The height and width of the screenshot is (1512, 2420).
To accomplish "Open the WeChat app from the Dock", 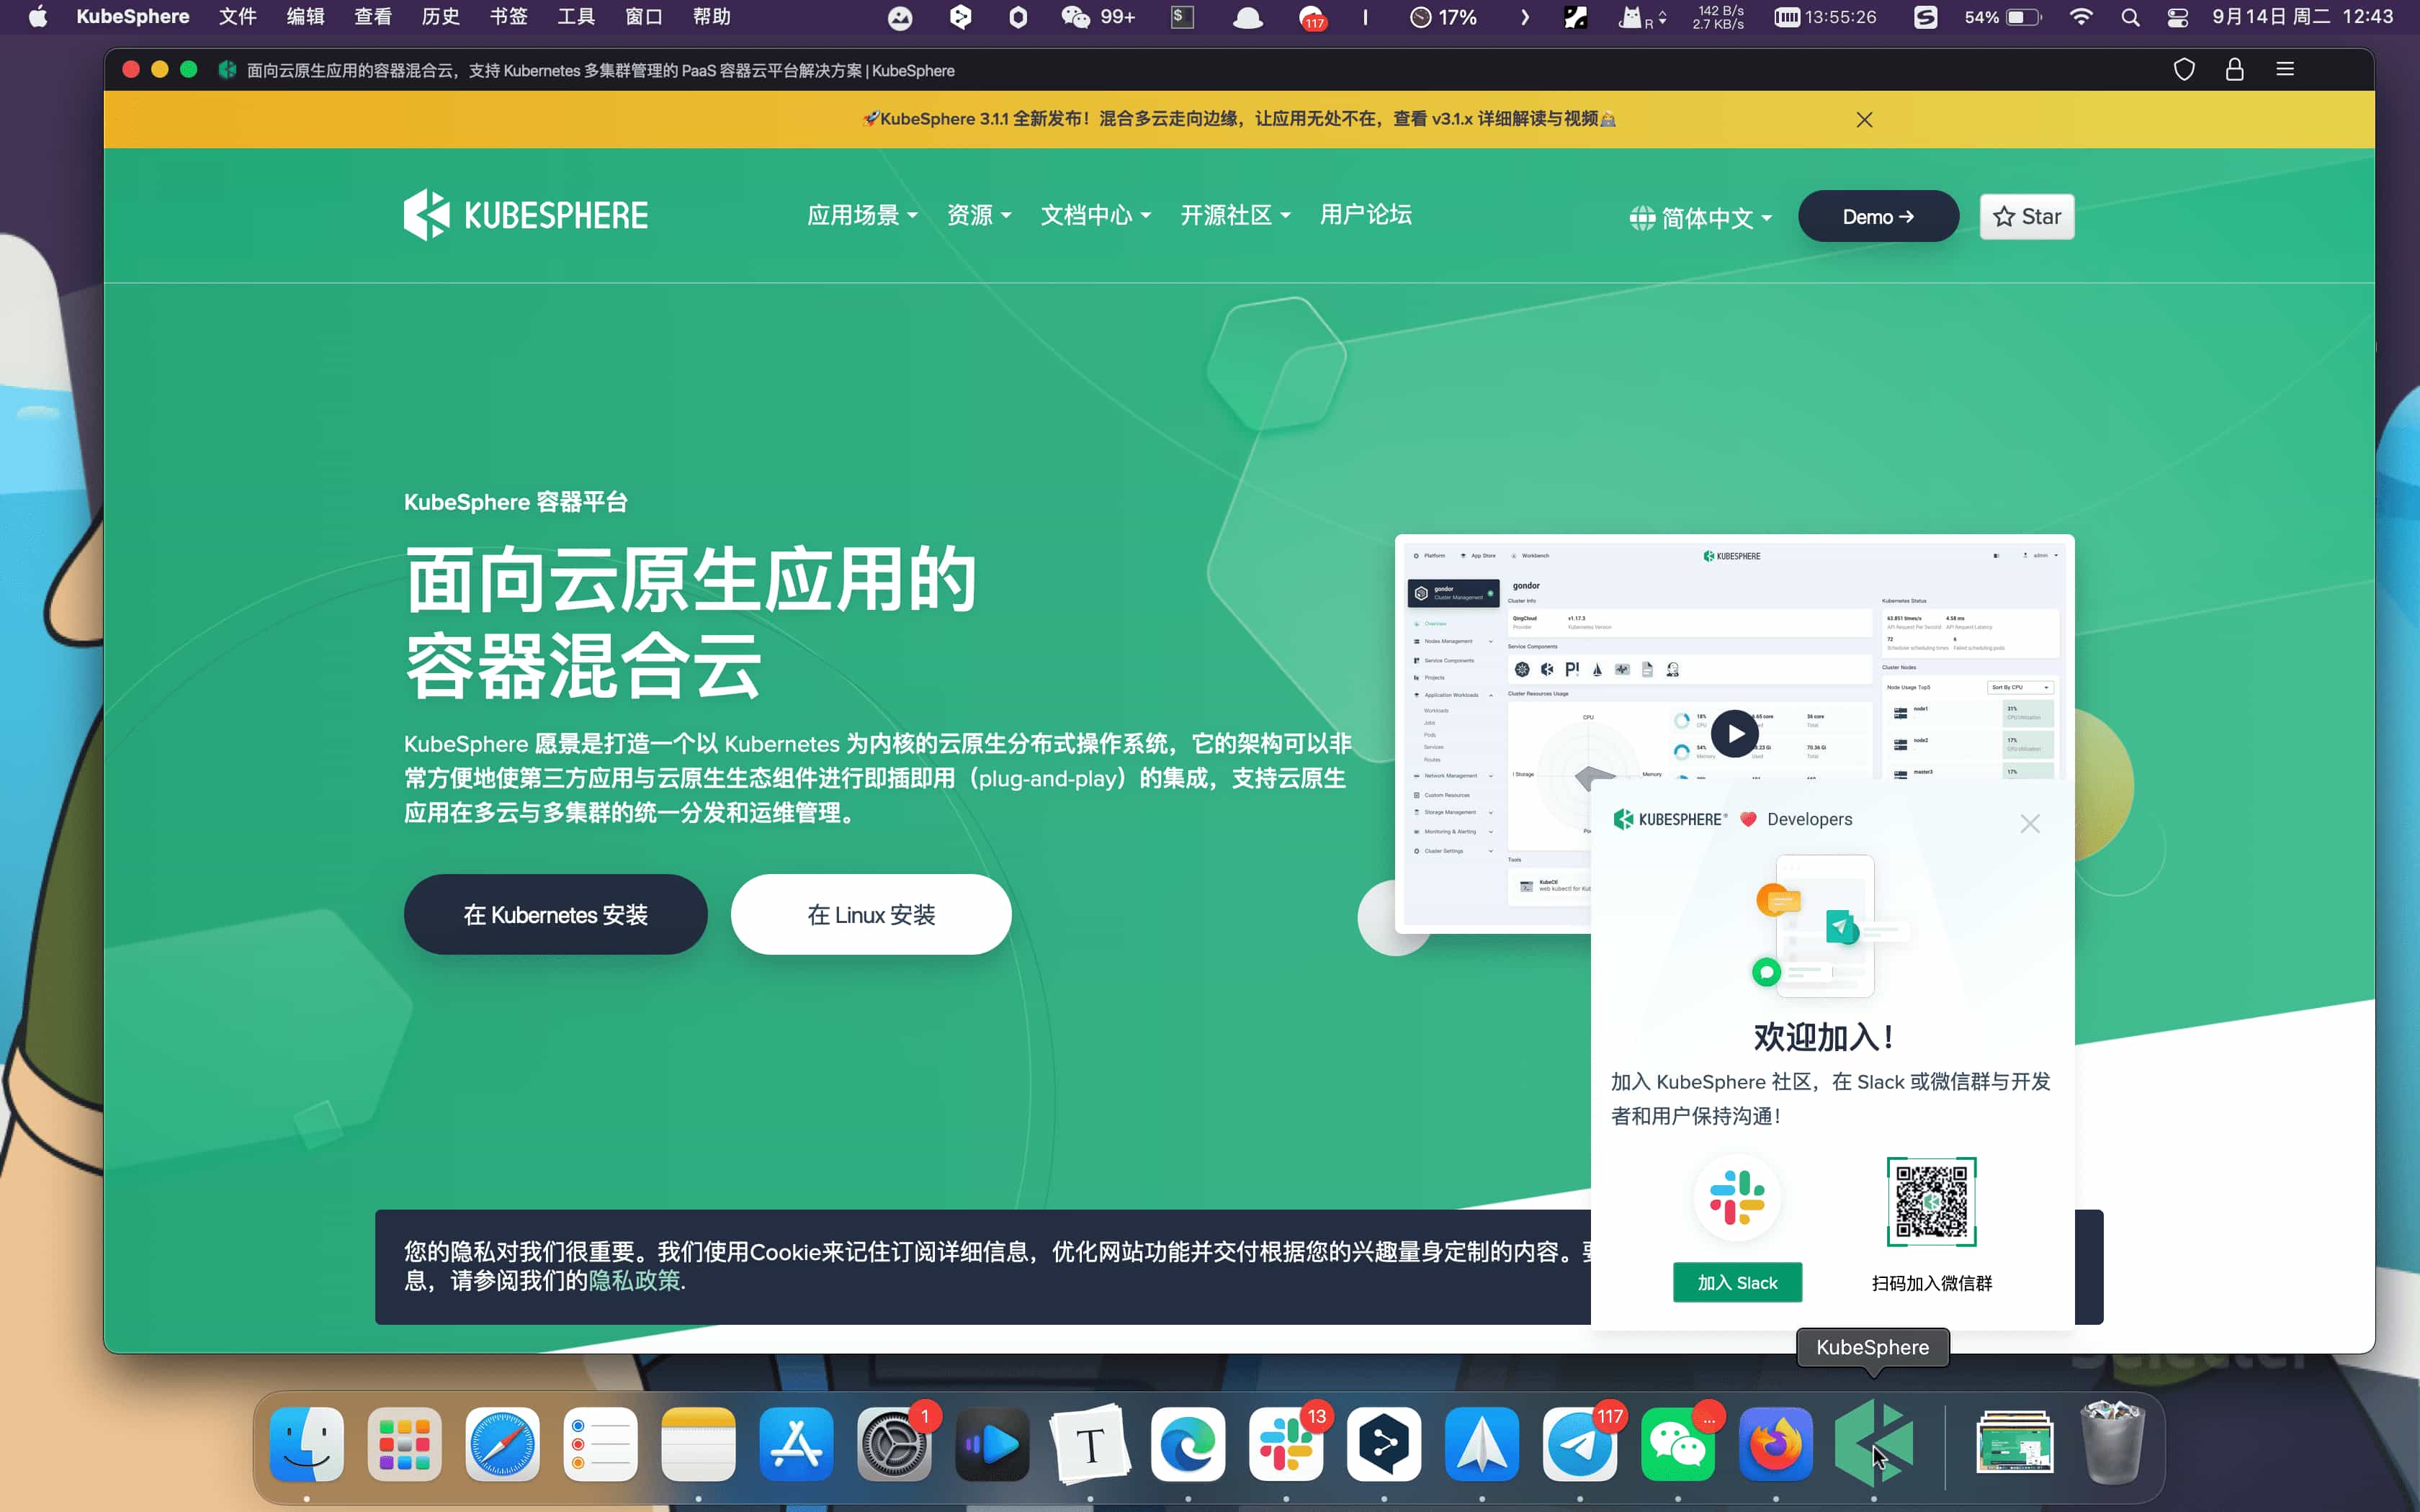I will tap(1678, 1444).
